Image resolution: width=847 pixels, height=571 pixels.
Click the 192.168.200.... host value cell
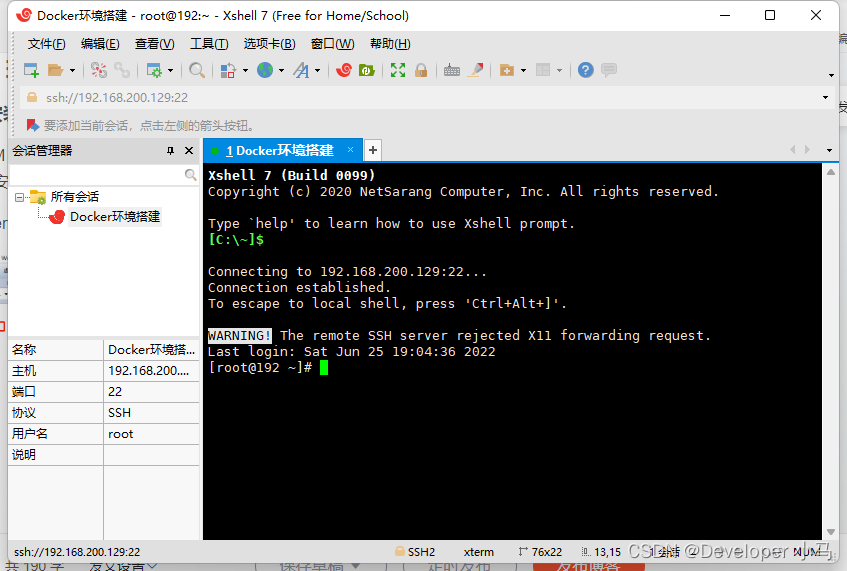click(x=151, y=371)
